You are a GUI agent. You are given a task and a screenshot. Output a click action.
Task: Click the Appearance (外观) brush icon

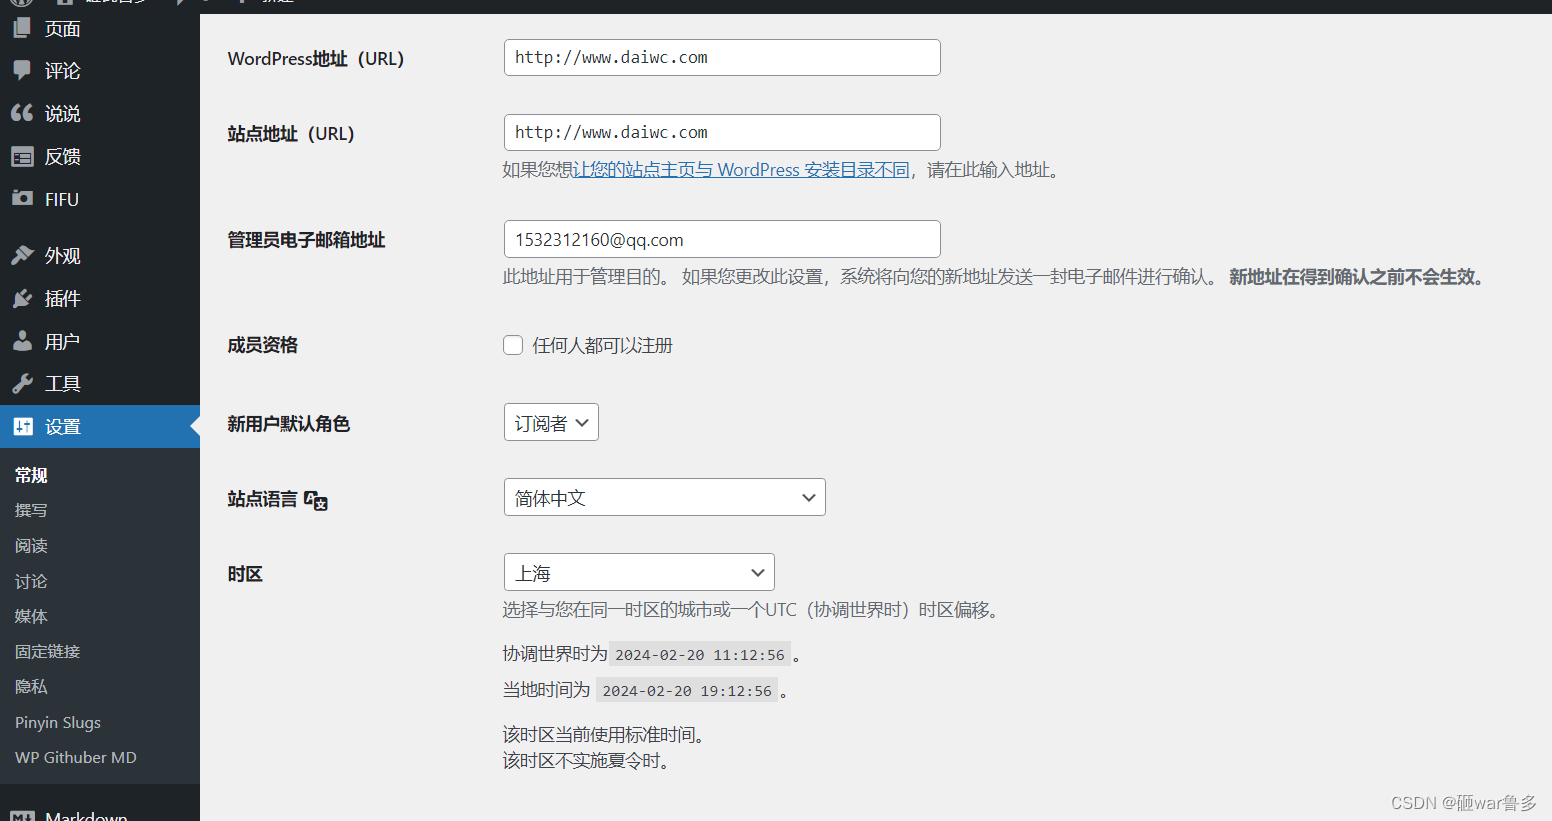click(22, 255)
